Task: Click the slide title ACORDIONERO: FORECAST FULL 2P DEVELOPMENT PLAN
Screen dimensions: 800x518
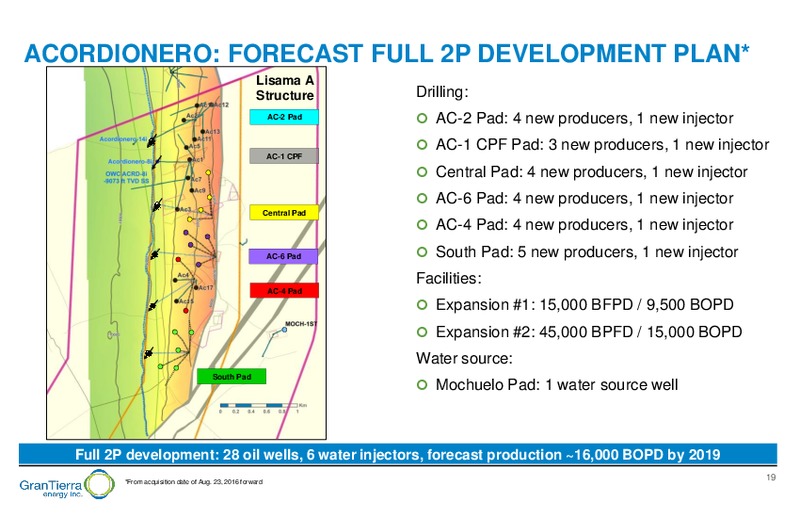Action: click(x=387, y=54)
